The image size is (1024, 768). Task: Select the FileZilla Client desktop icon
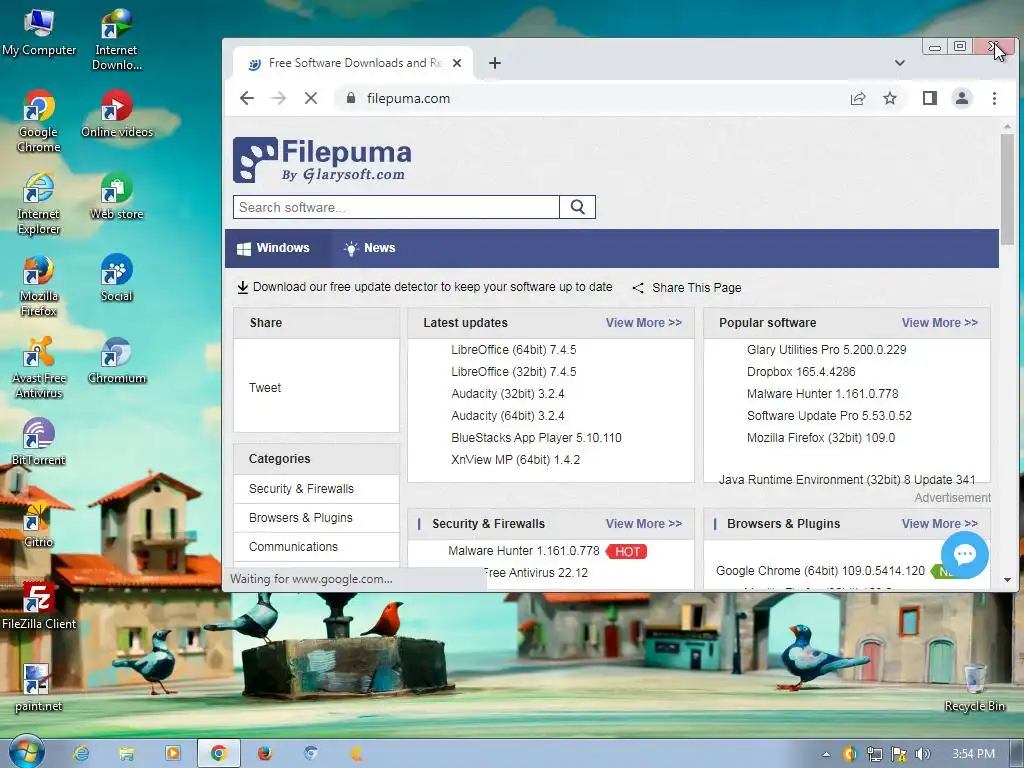tap(39, 607)
